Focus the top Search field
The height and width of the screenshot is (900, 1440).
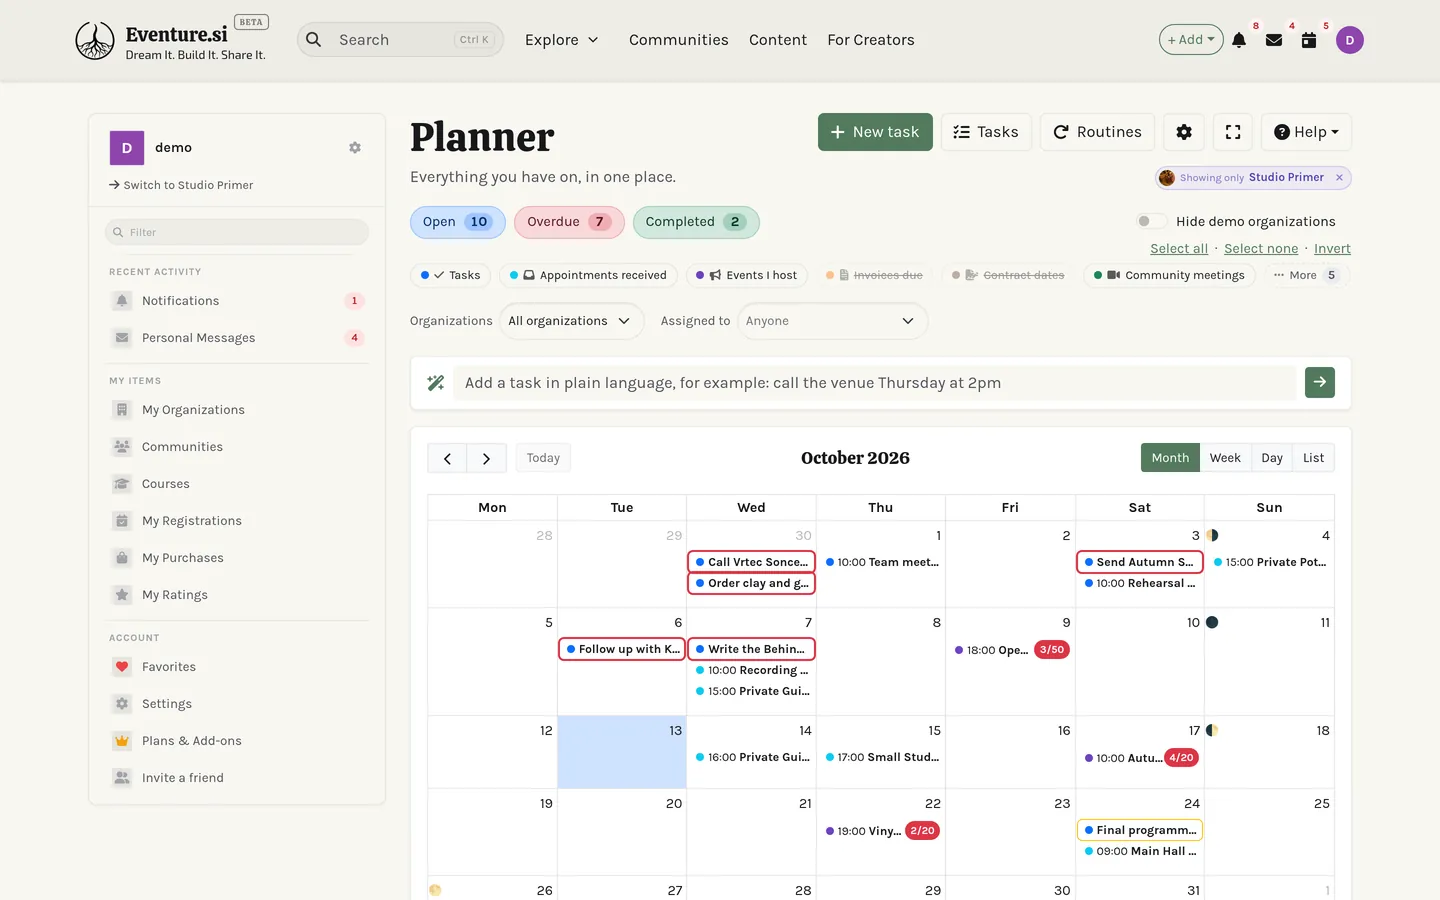(x=400, y=40)
